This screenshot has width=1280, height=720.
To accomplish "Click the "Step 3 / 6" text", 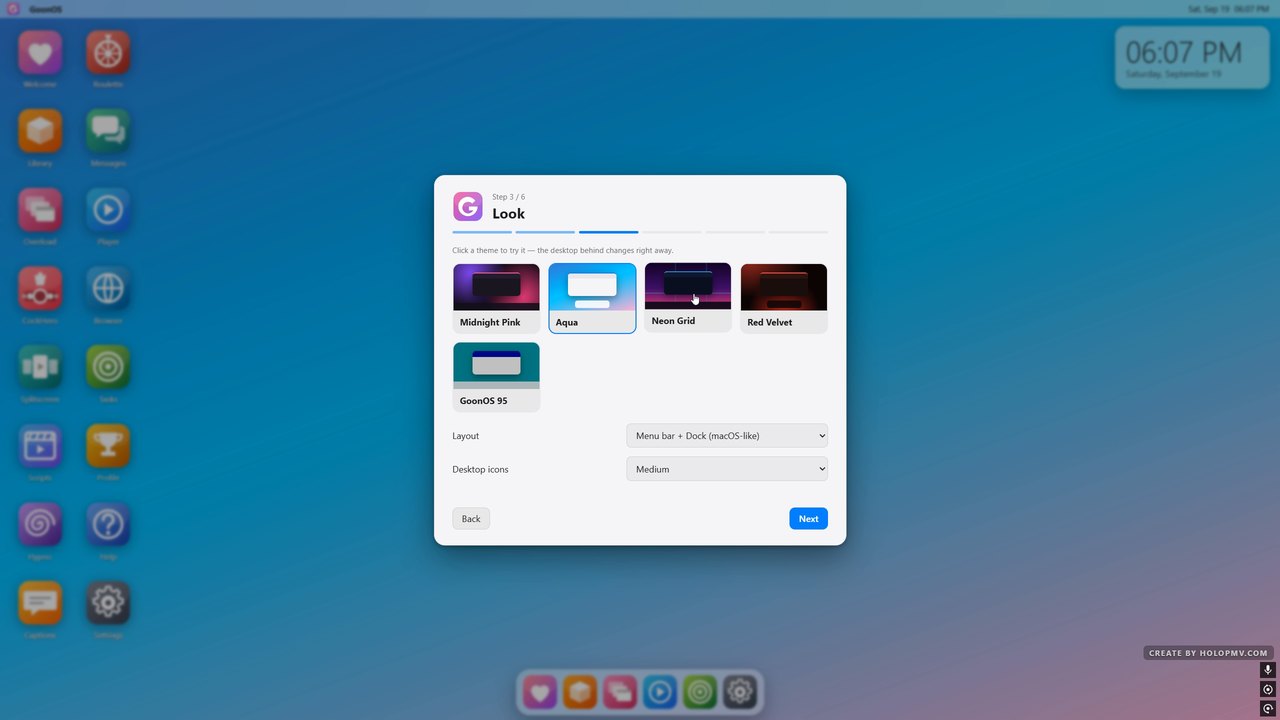I will click(x=508, y=197).
